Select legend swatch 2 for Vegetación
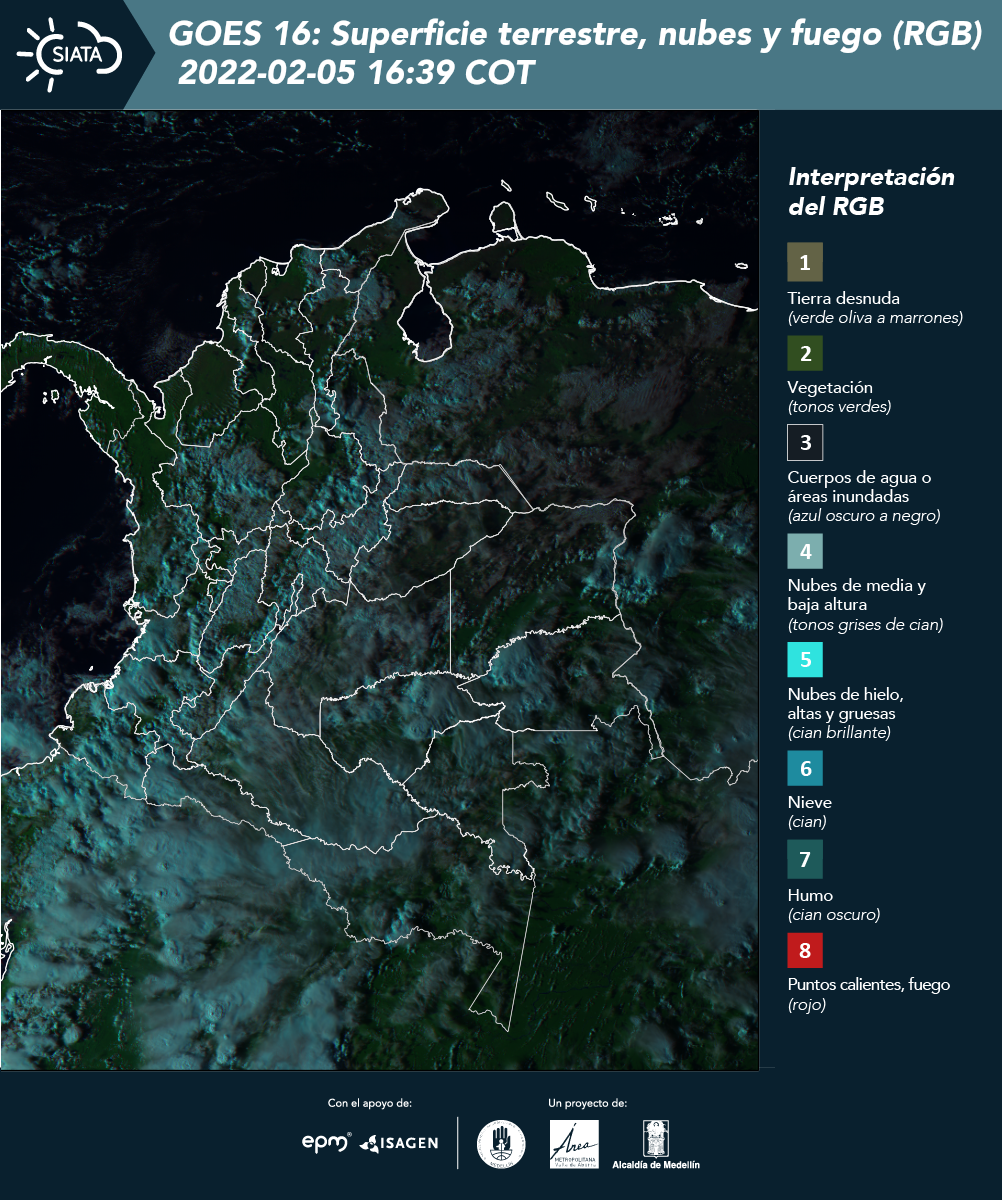 click(805, 352)
